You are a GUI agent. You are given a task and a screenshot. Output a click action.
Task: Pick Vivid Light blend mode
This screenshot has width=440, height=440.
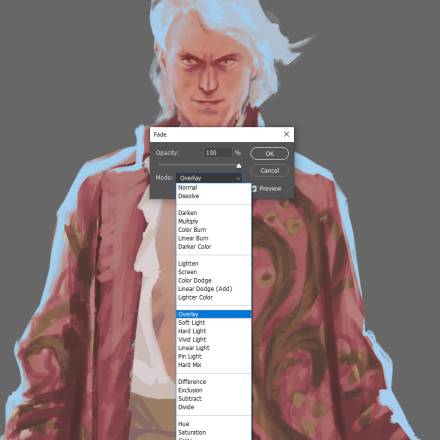tap(214, 339)
